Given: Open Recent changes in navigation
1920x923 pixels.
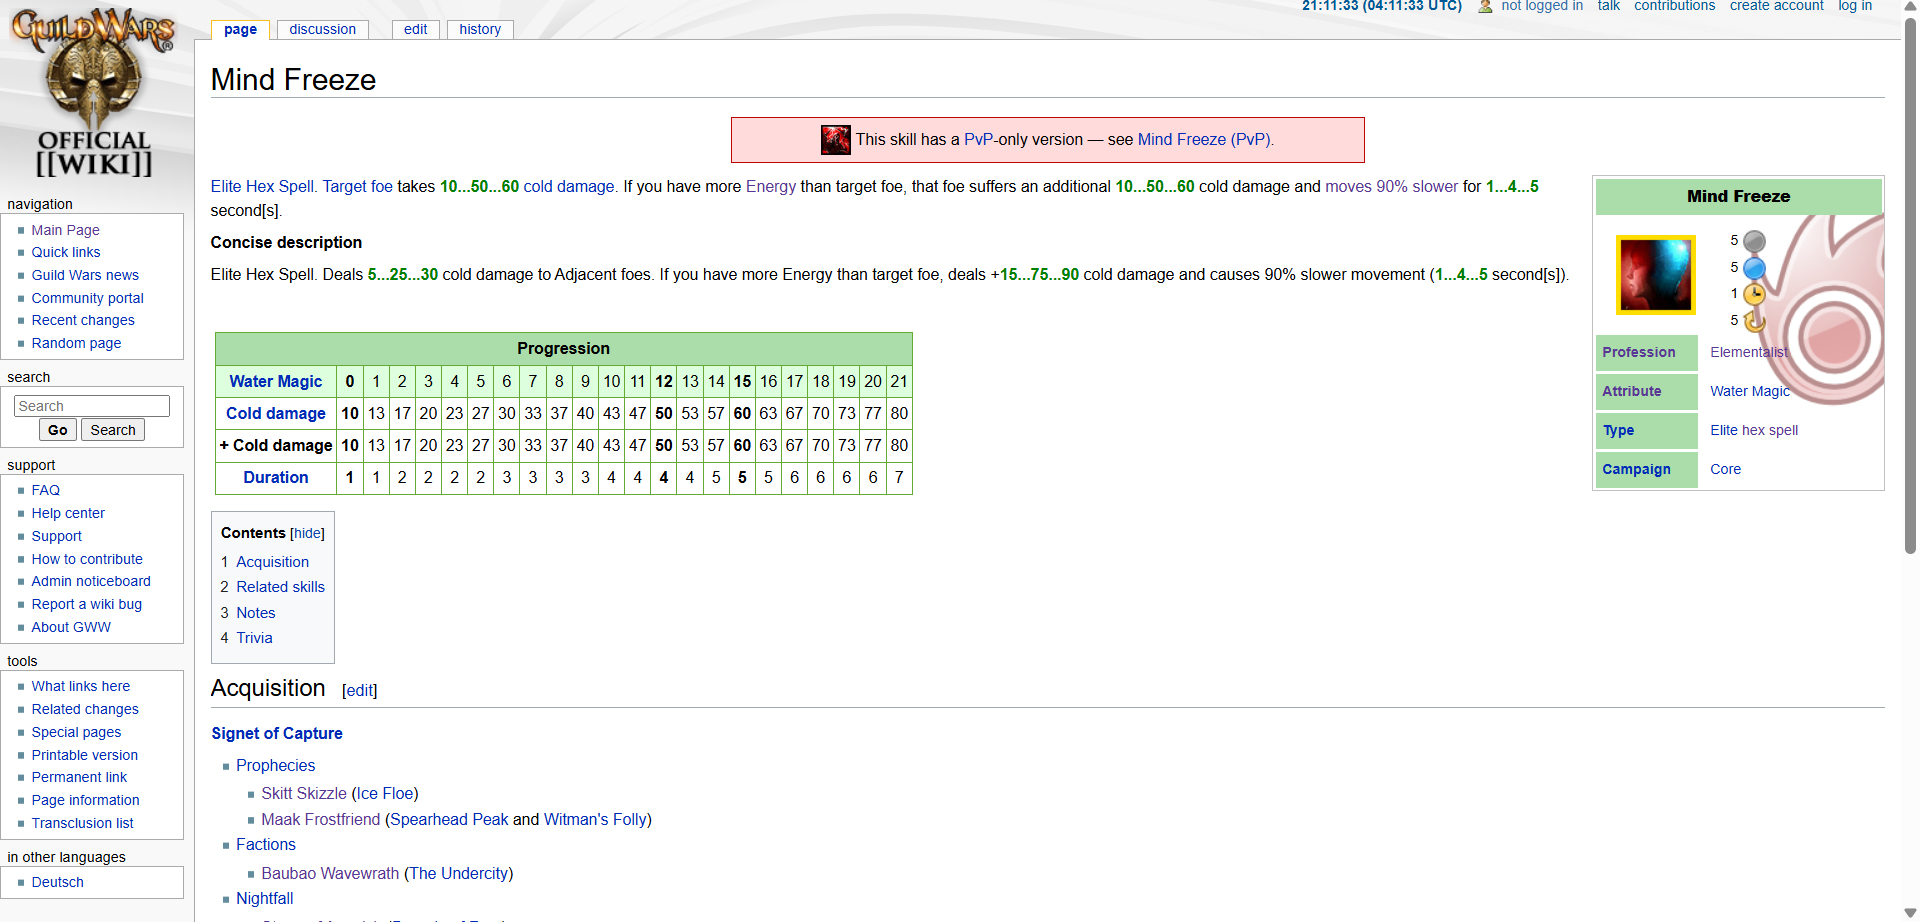Looking at the screenshot, I should (82, 320).
